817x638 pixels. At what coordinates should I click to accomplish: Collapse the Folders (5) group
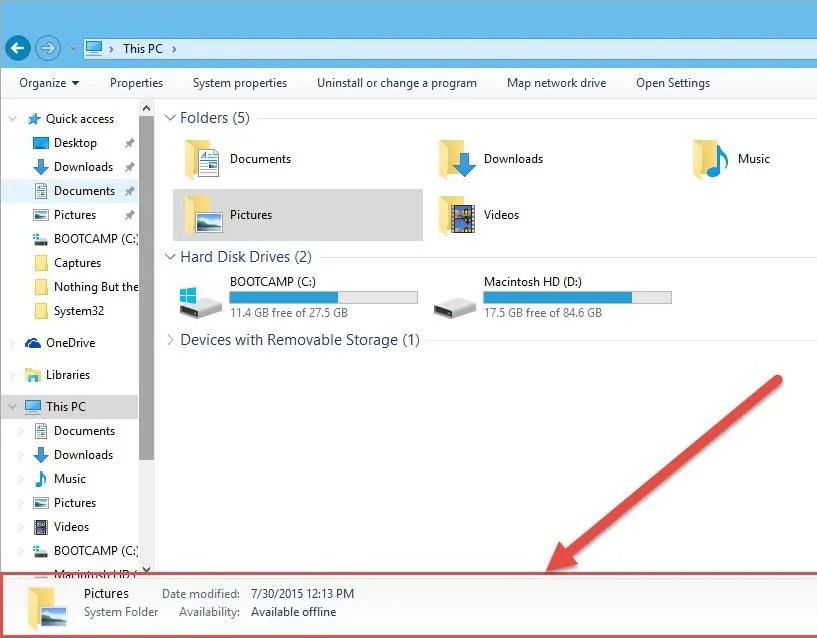click(x=170, y=118)
